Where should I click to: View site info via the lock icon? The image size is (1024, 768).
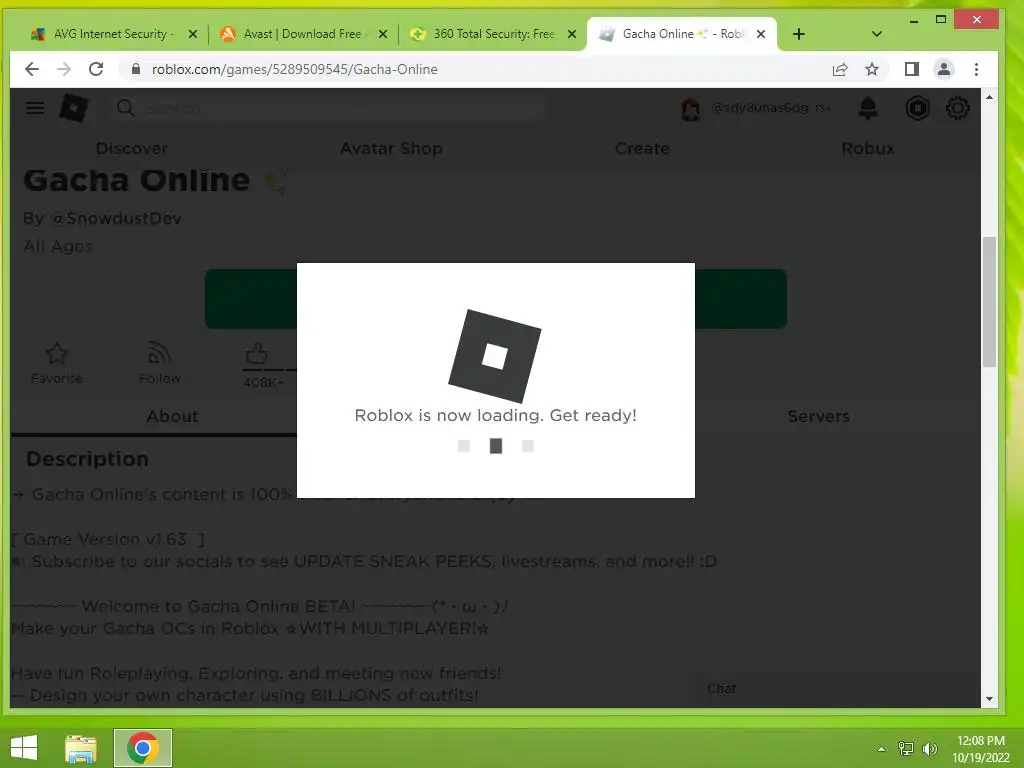coord(136,69)
